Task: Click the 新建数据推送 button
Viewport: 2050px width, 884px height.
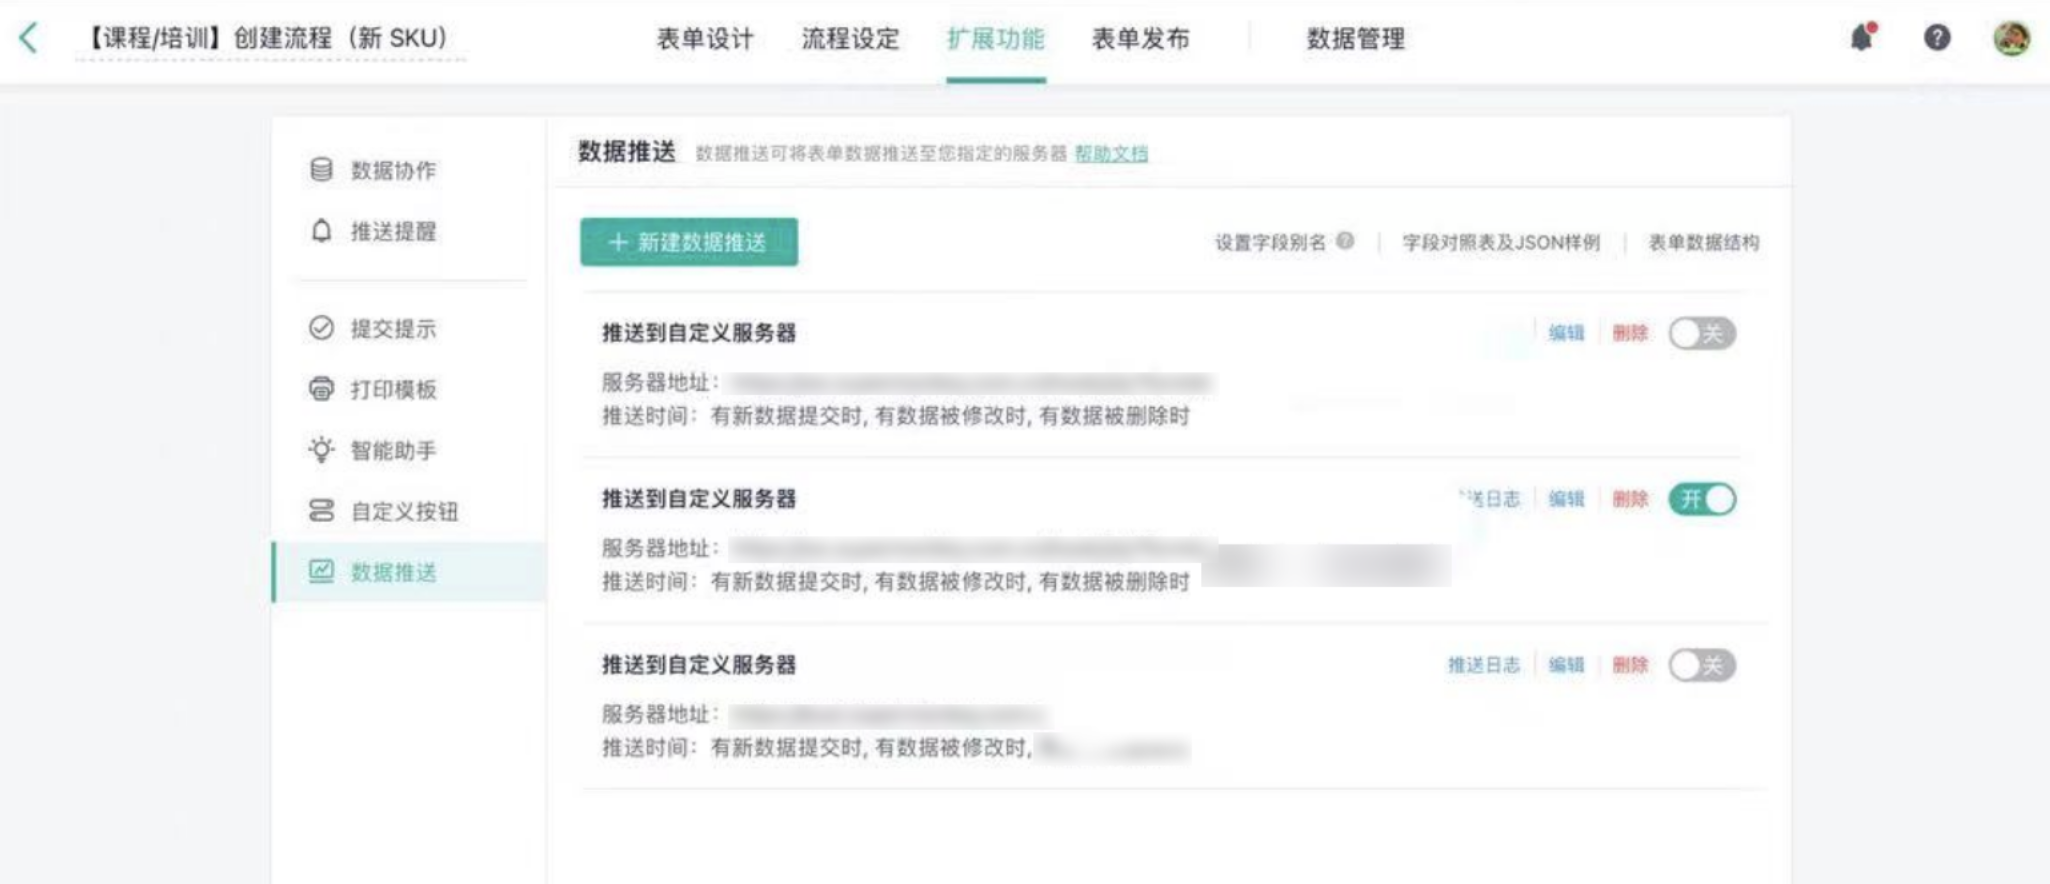Action: 689,242
